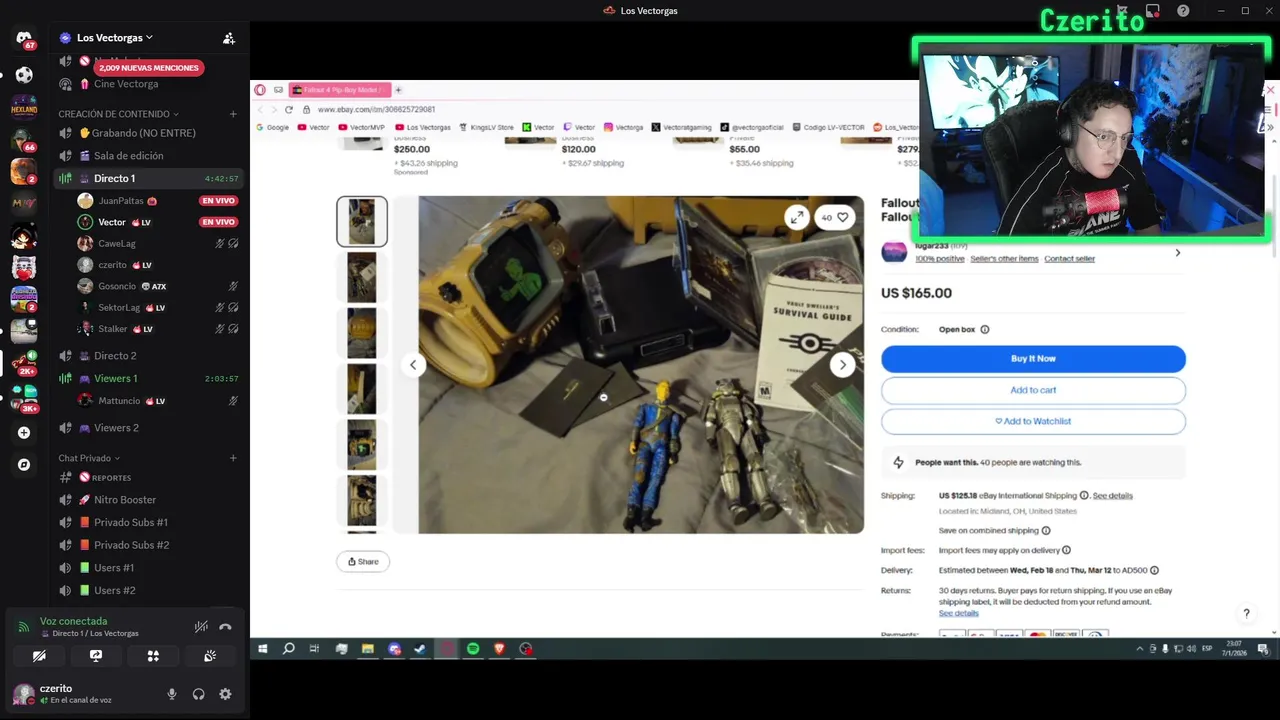Open the Seller's other items link

tap(1003, 259)
